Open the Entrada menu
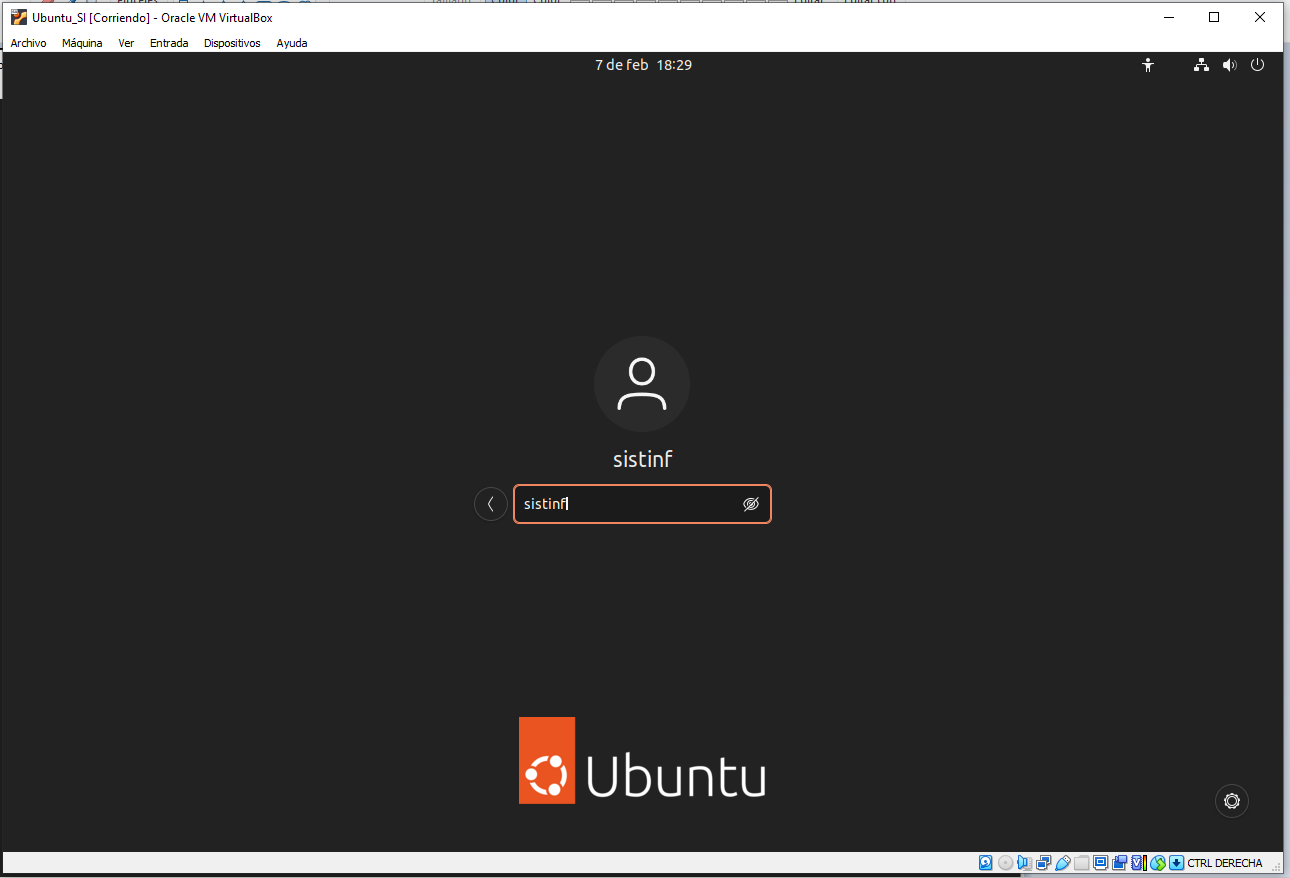 tap(169, 43)
